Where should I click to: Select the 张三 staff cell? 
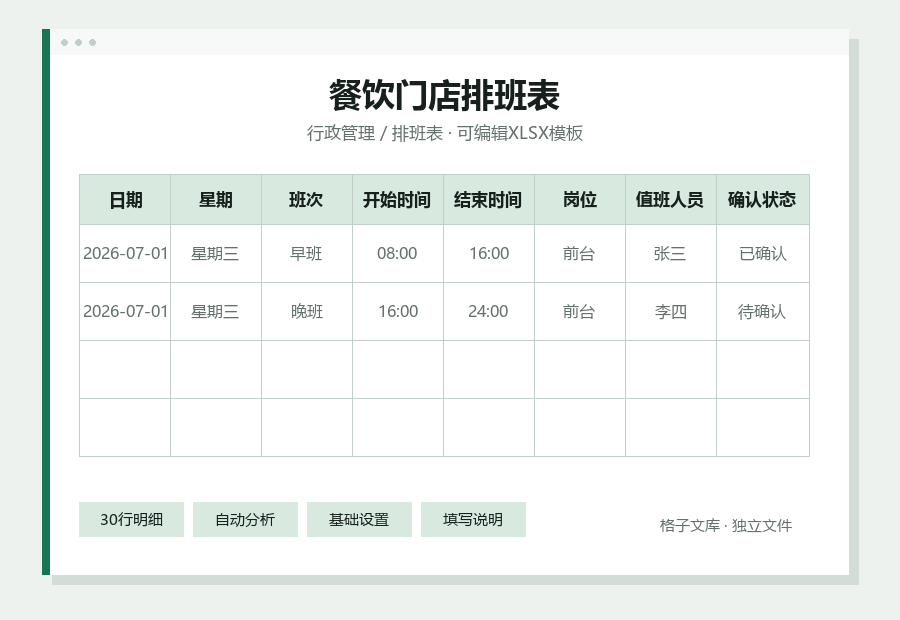click(671, 253)
